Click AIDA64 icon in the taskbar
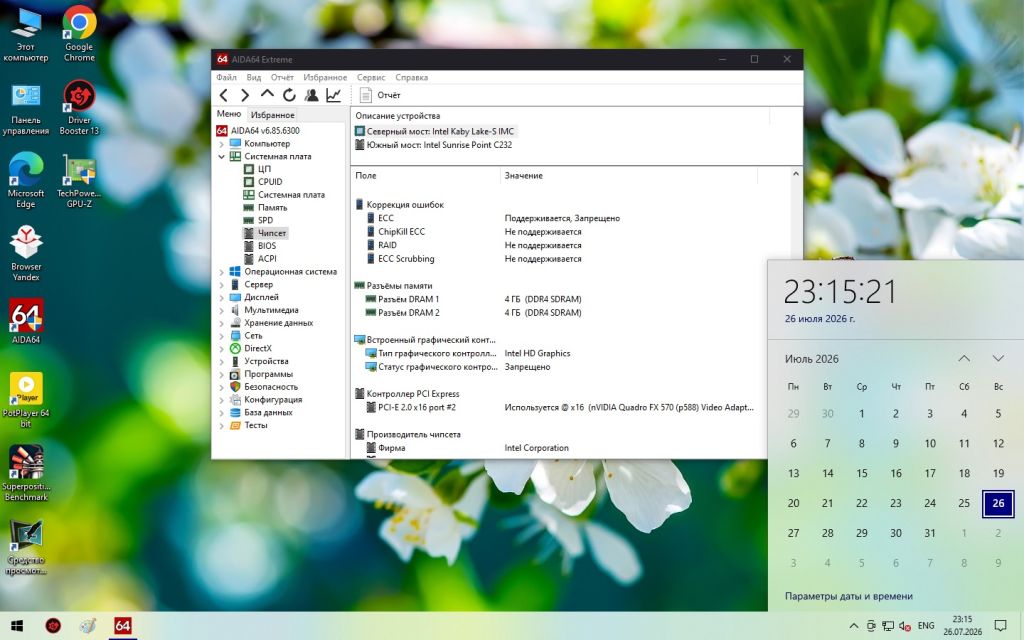Screen dimensions: 1024x640 point(122,626)
